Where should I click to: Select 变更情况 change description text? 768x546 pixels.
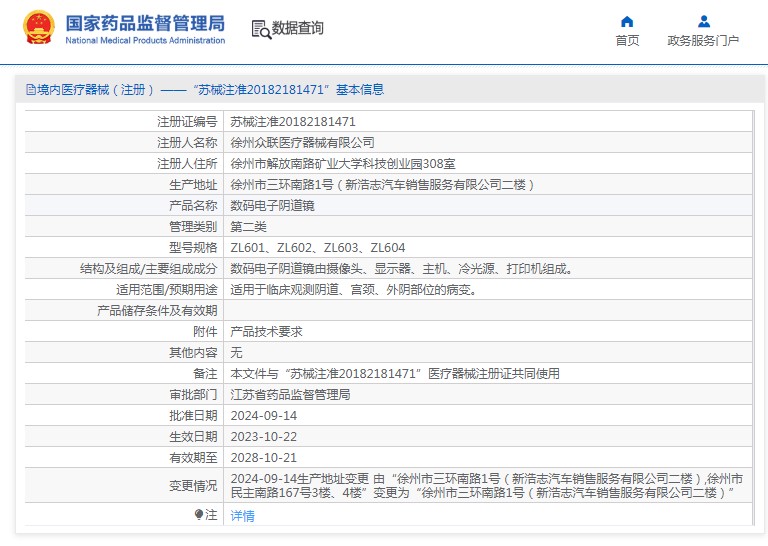pos(487,486)
